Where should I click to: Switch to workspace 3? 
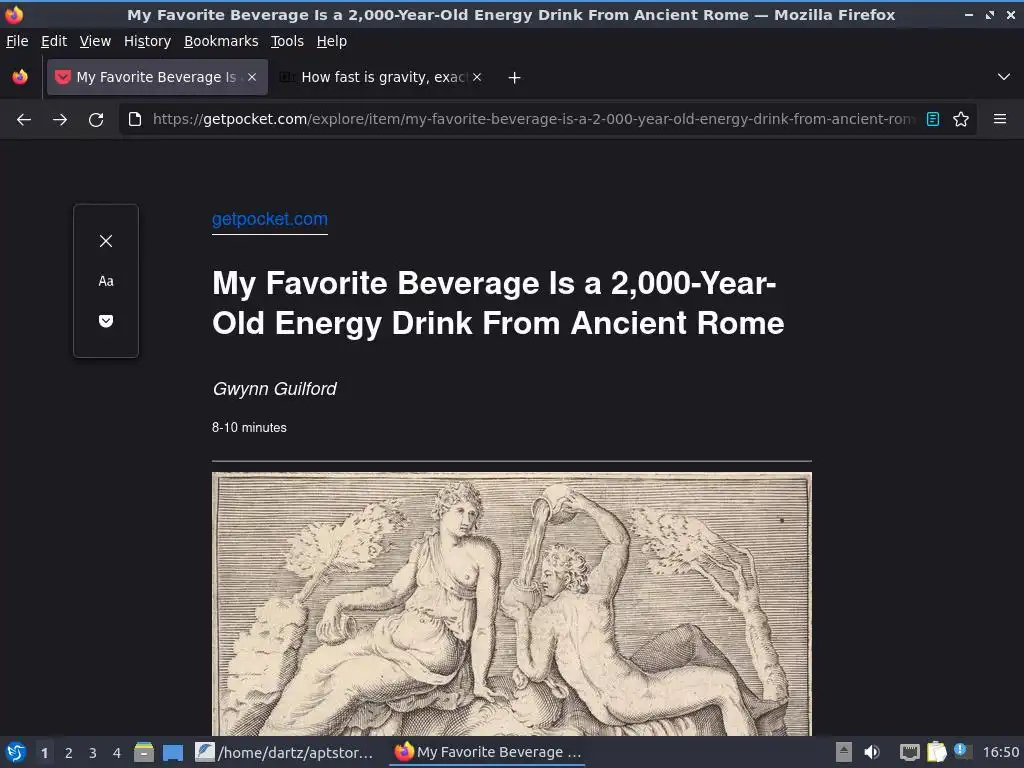[93, 753]
